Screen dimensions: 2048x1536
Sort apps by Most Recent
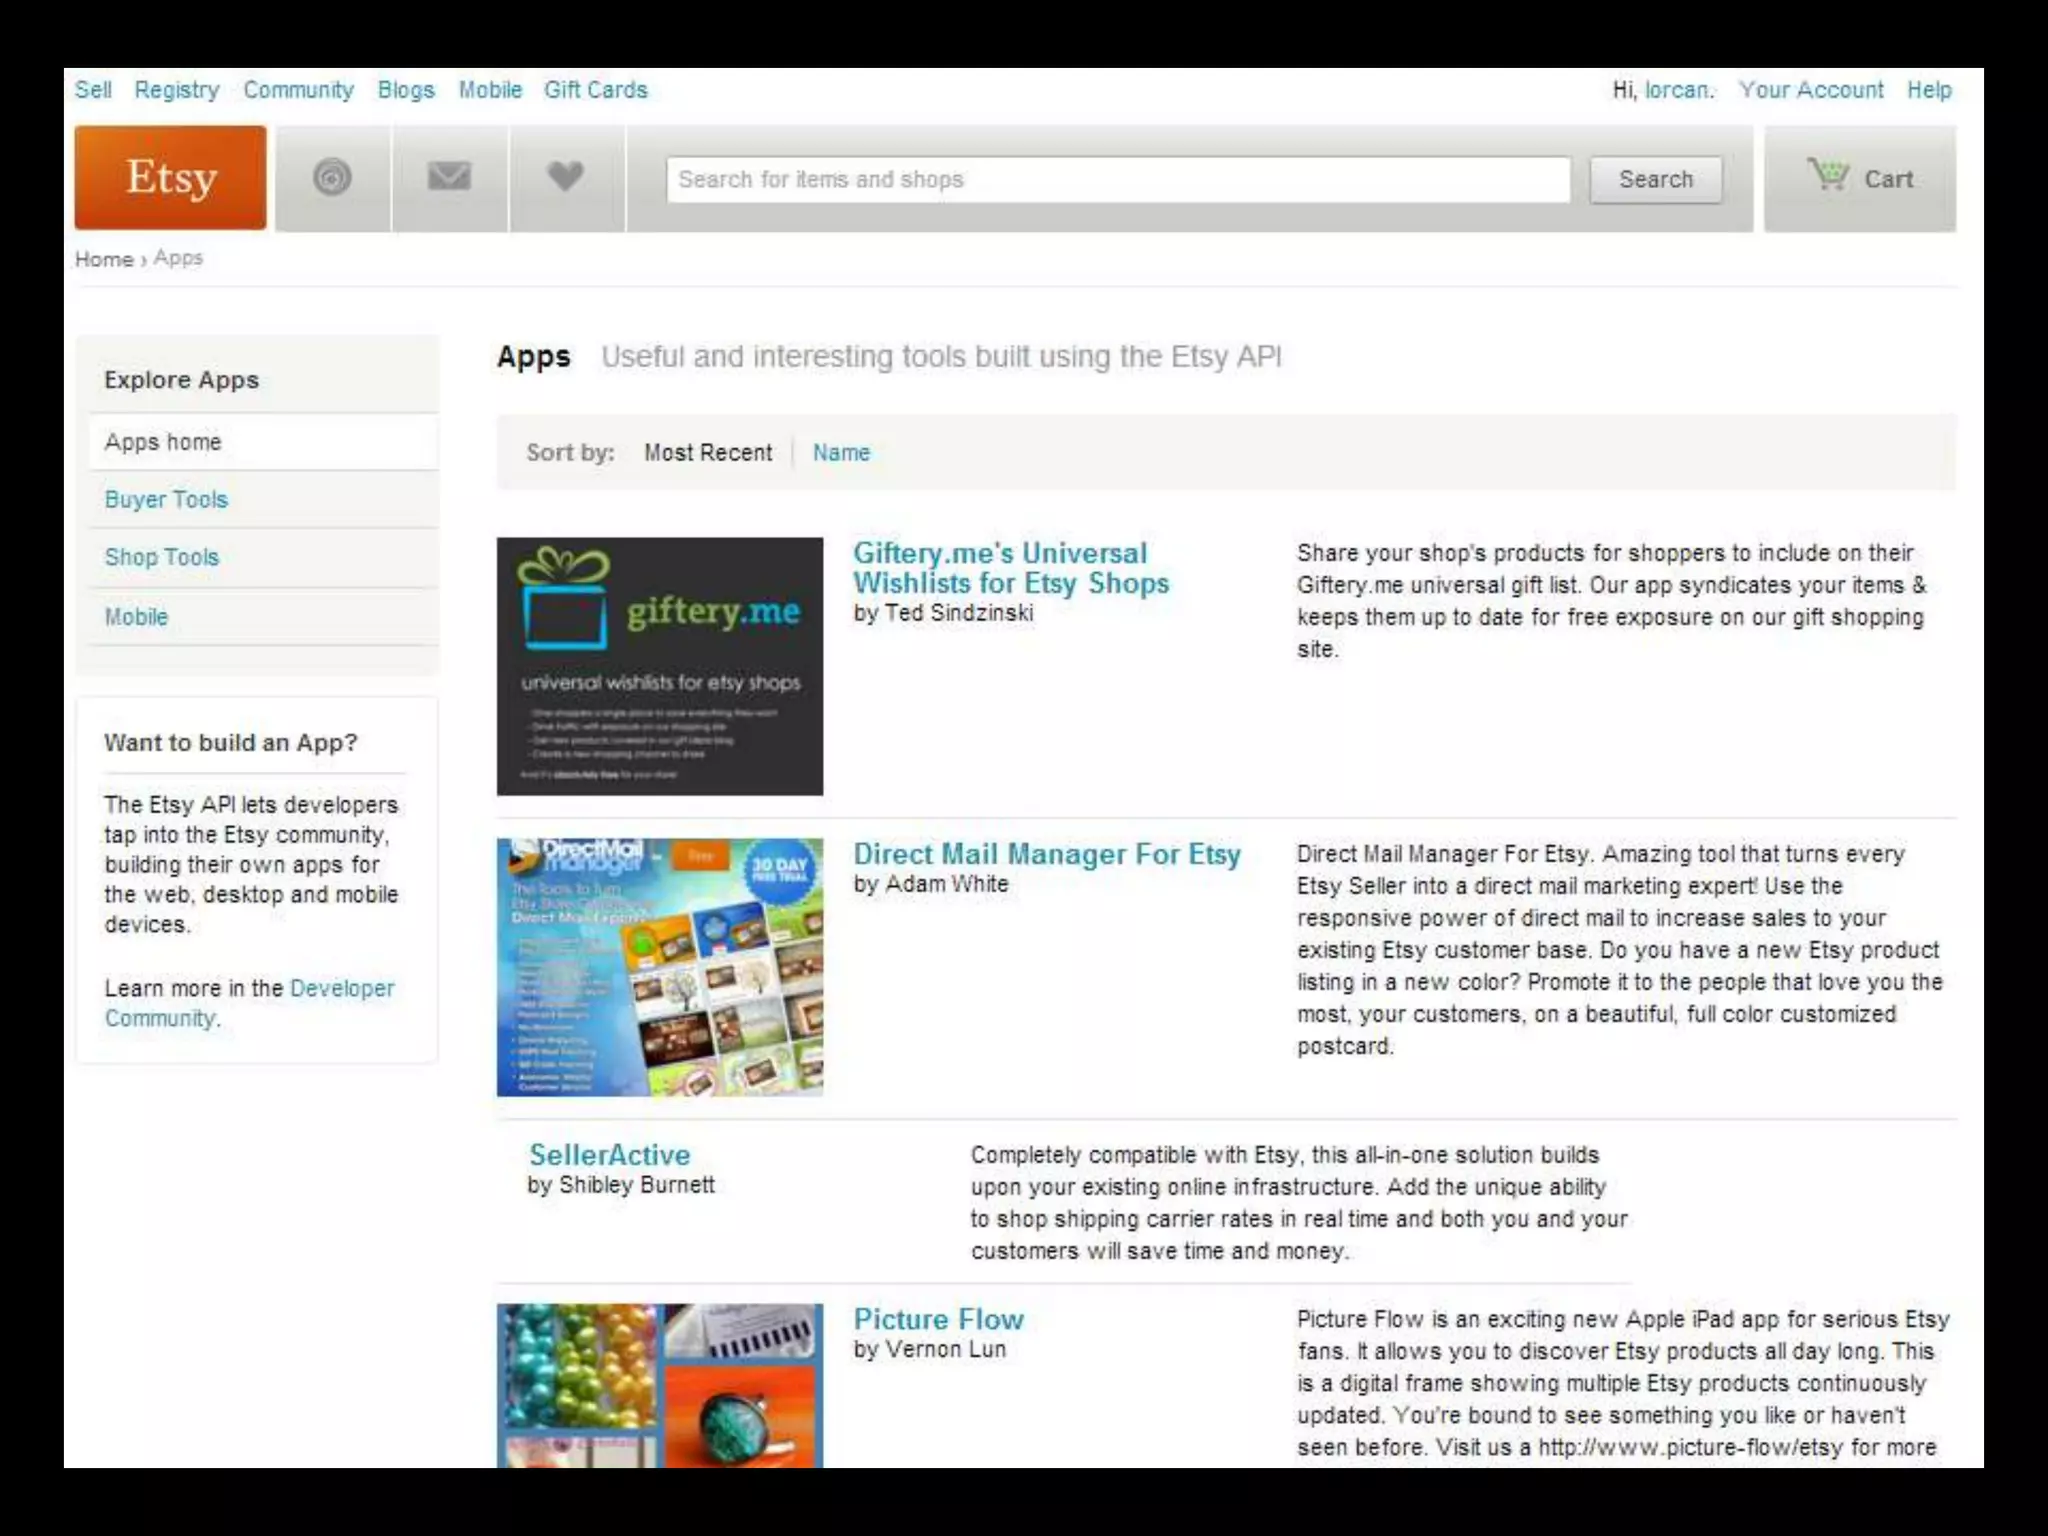[707, 453]
